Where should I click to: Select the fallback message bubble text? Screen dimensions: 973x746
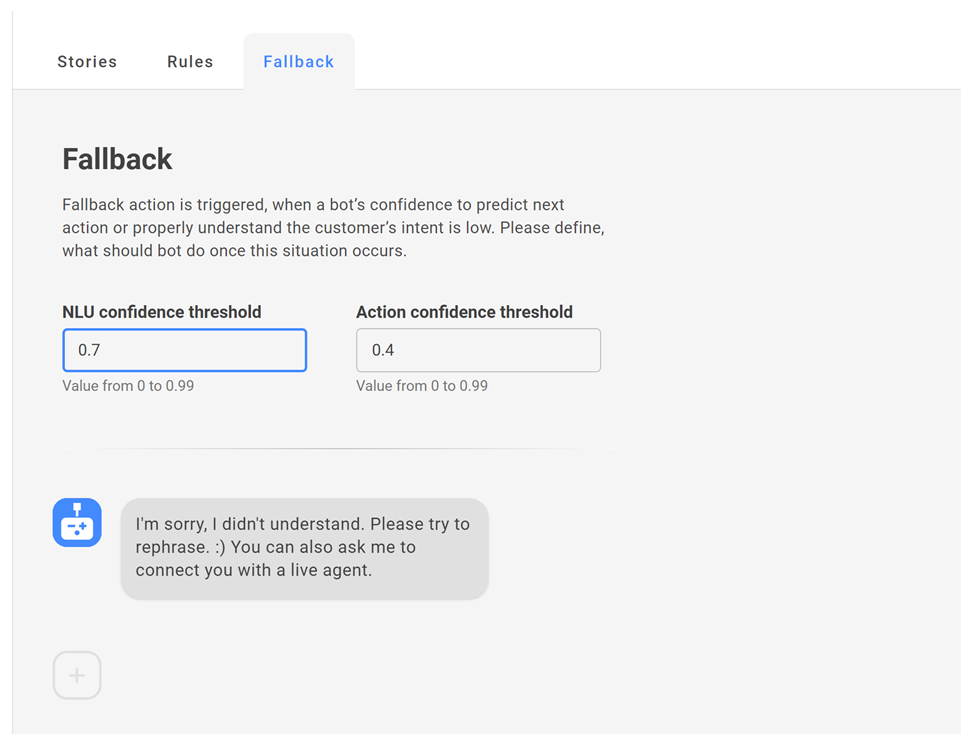tap(304, 547)
